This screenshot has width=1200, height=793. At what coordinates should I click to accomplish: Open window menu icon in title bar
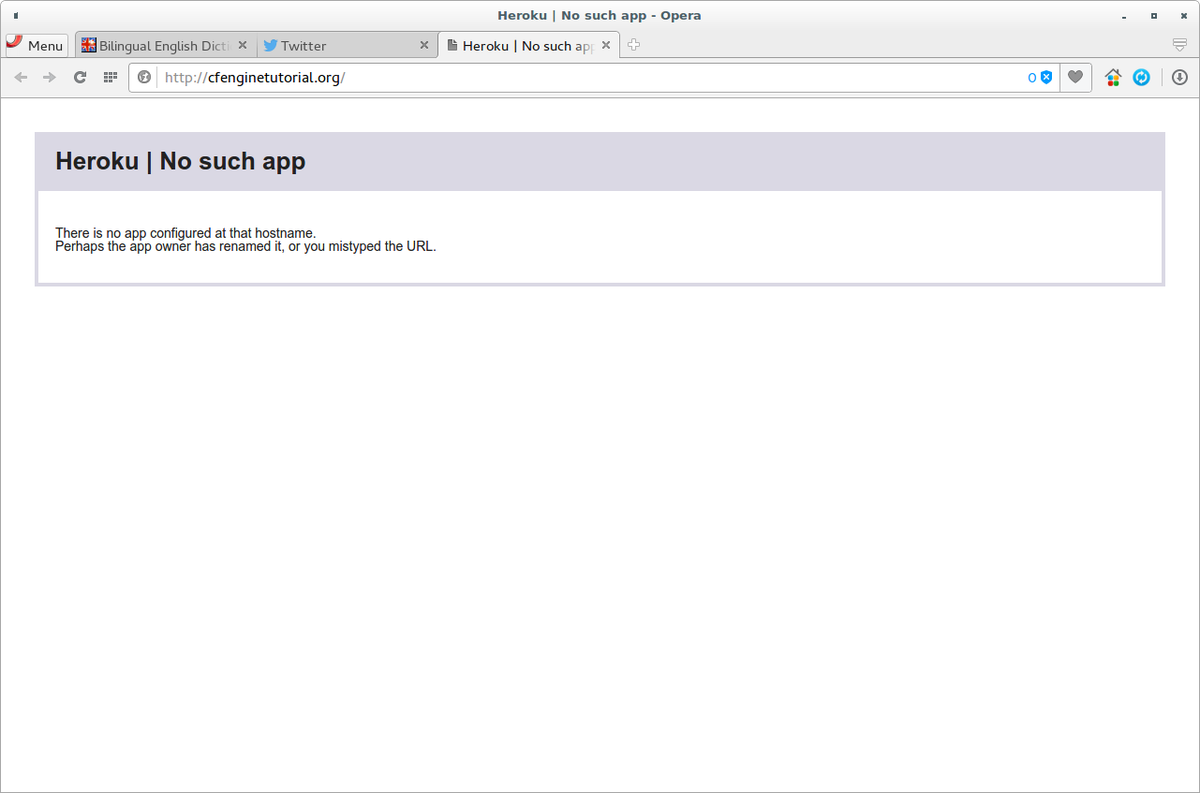coord(16,16)
